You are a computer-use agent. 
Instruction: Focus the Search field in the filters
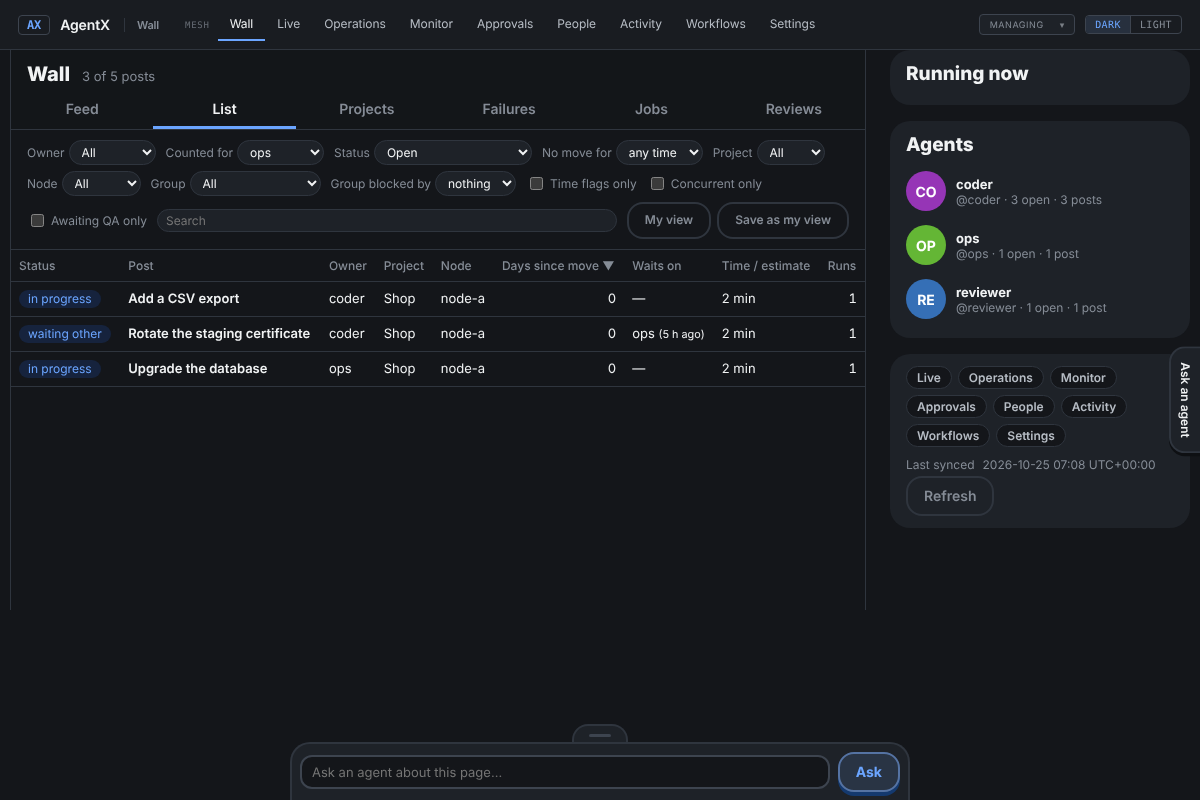pos(387,221)
